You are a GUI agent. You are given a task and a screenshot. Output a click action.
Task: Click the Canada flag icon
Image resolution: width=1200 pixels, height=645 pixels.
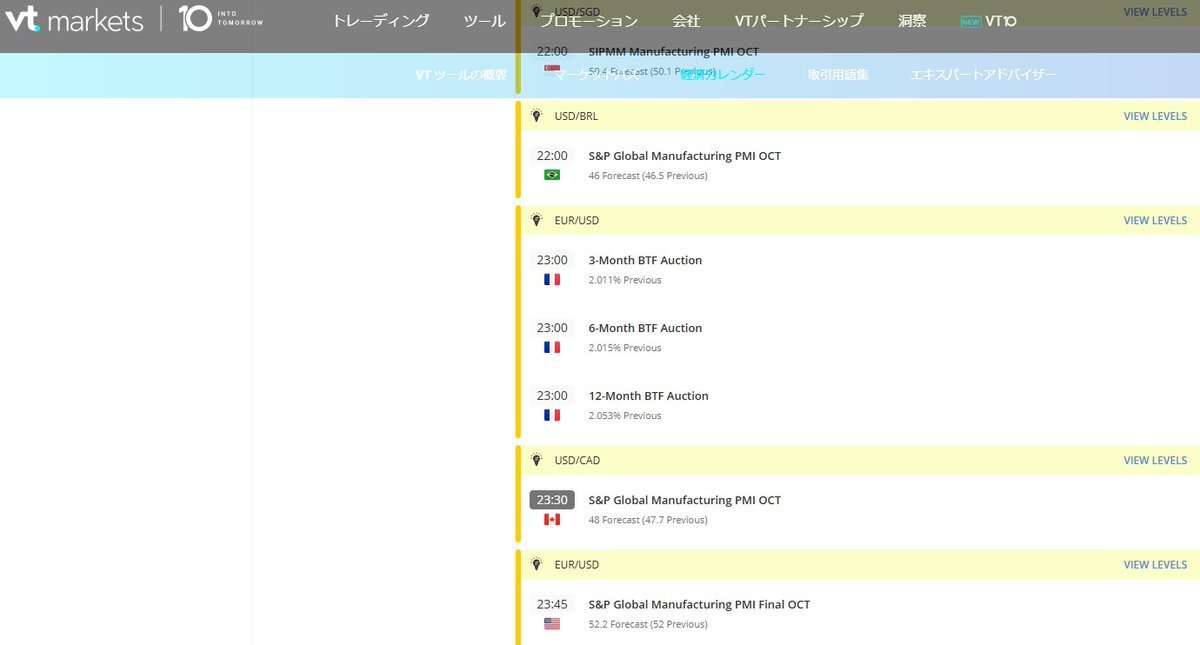tap(552, 519)
